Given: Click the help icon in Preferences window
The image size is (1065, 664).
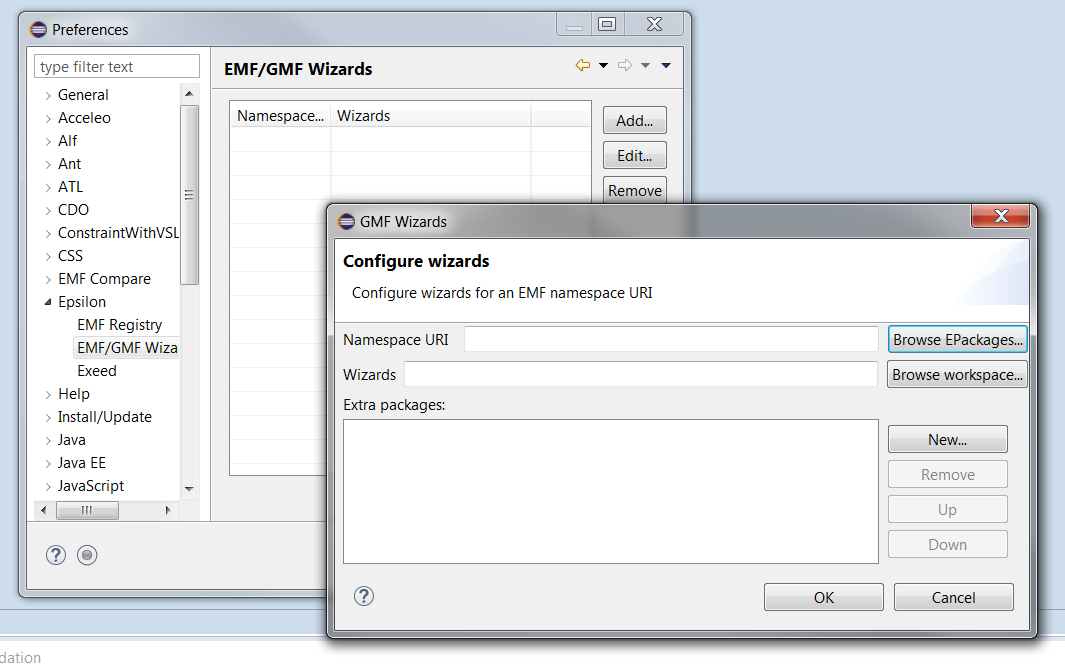Looking at the screenshot, I should (56, 555).
